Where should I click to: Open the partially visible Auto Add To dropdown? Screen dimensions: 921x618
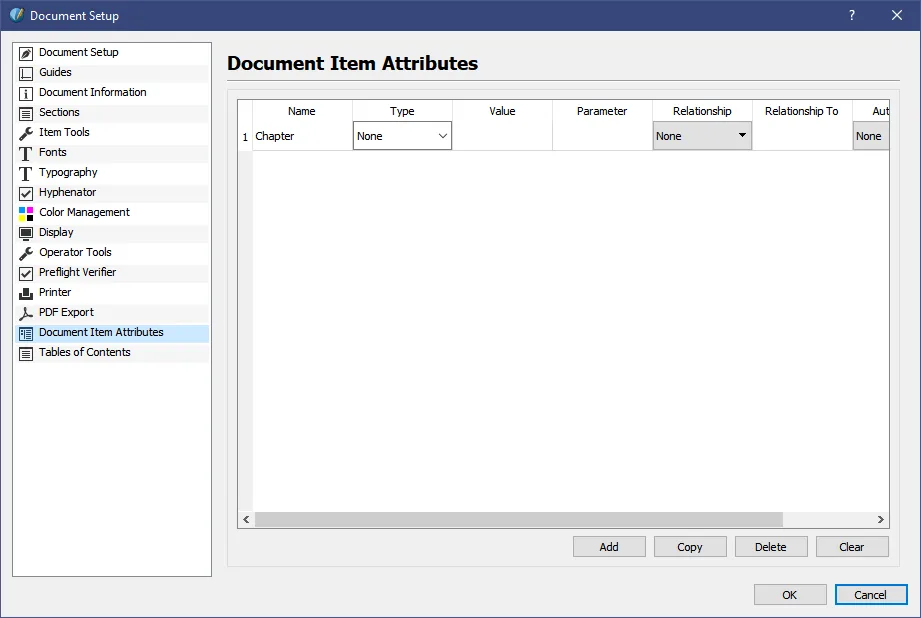coord(871,136)
